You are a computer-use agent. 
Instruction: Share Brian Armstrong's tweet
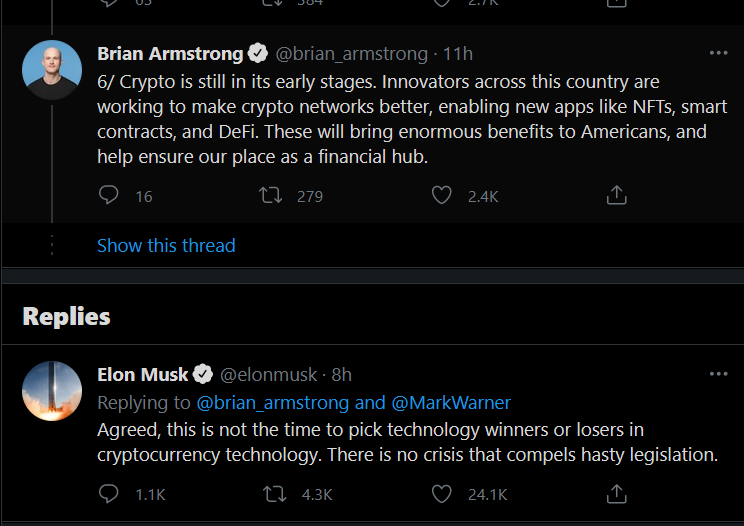(x=617, y=196)
